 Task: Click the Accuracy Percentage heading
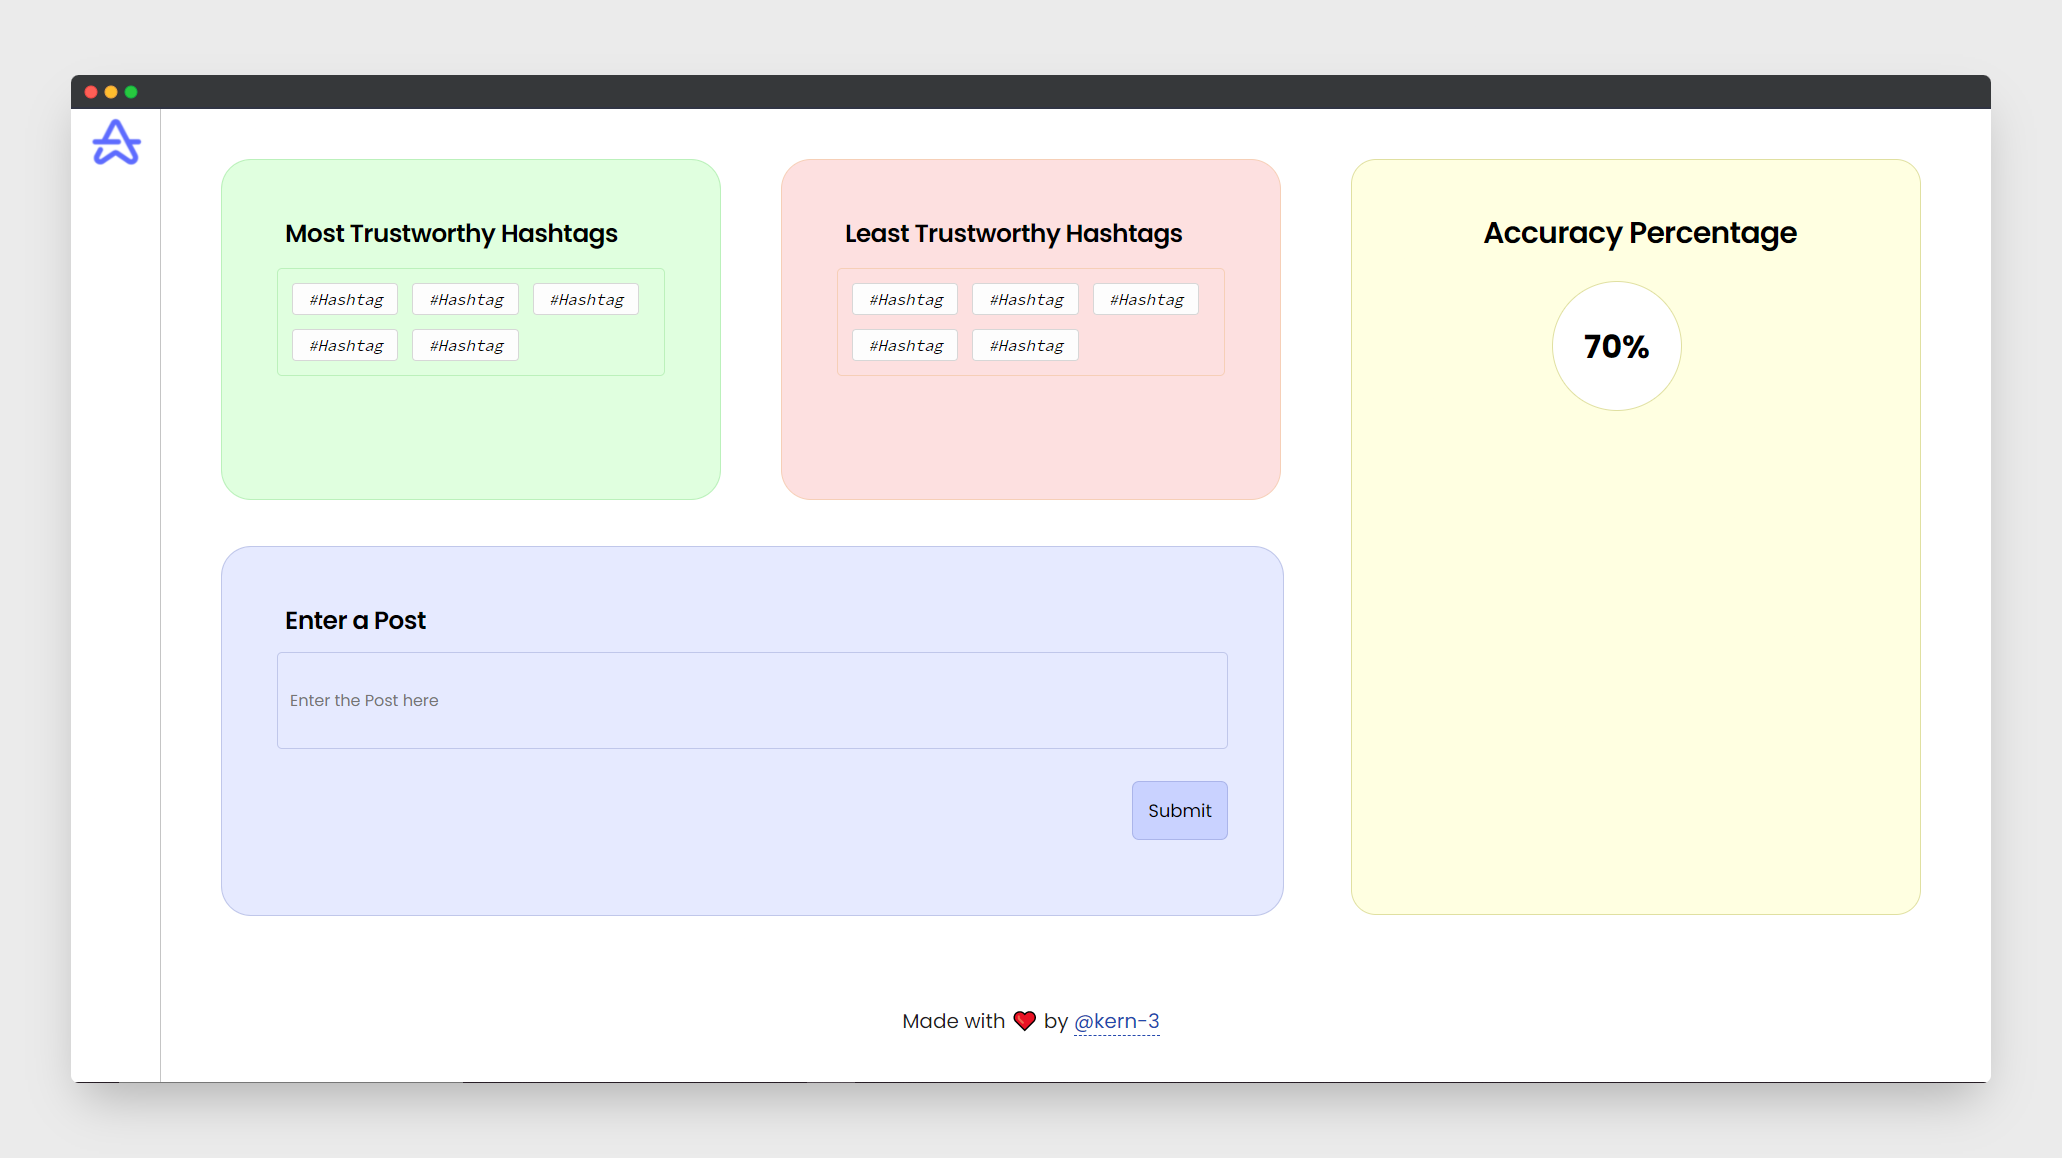click(x=1639, y=233)
